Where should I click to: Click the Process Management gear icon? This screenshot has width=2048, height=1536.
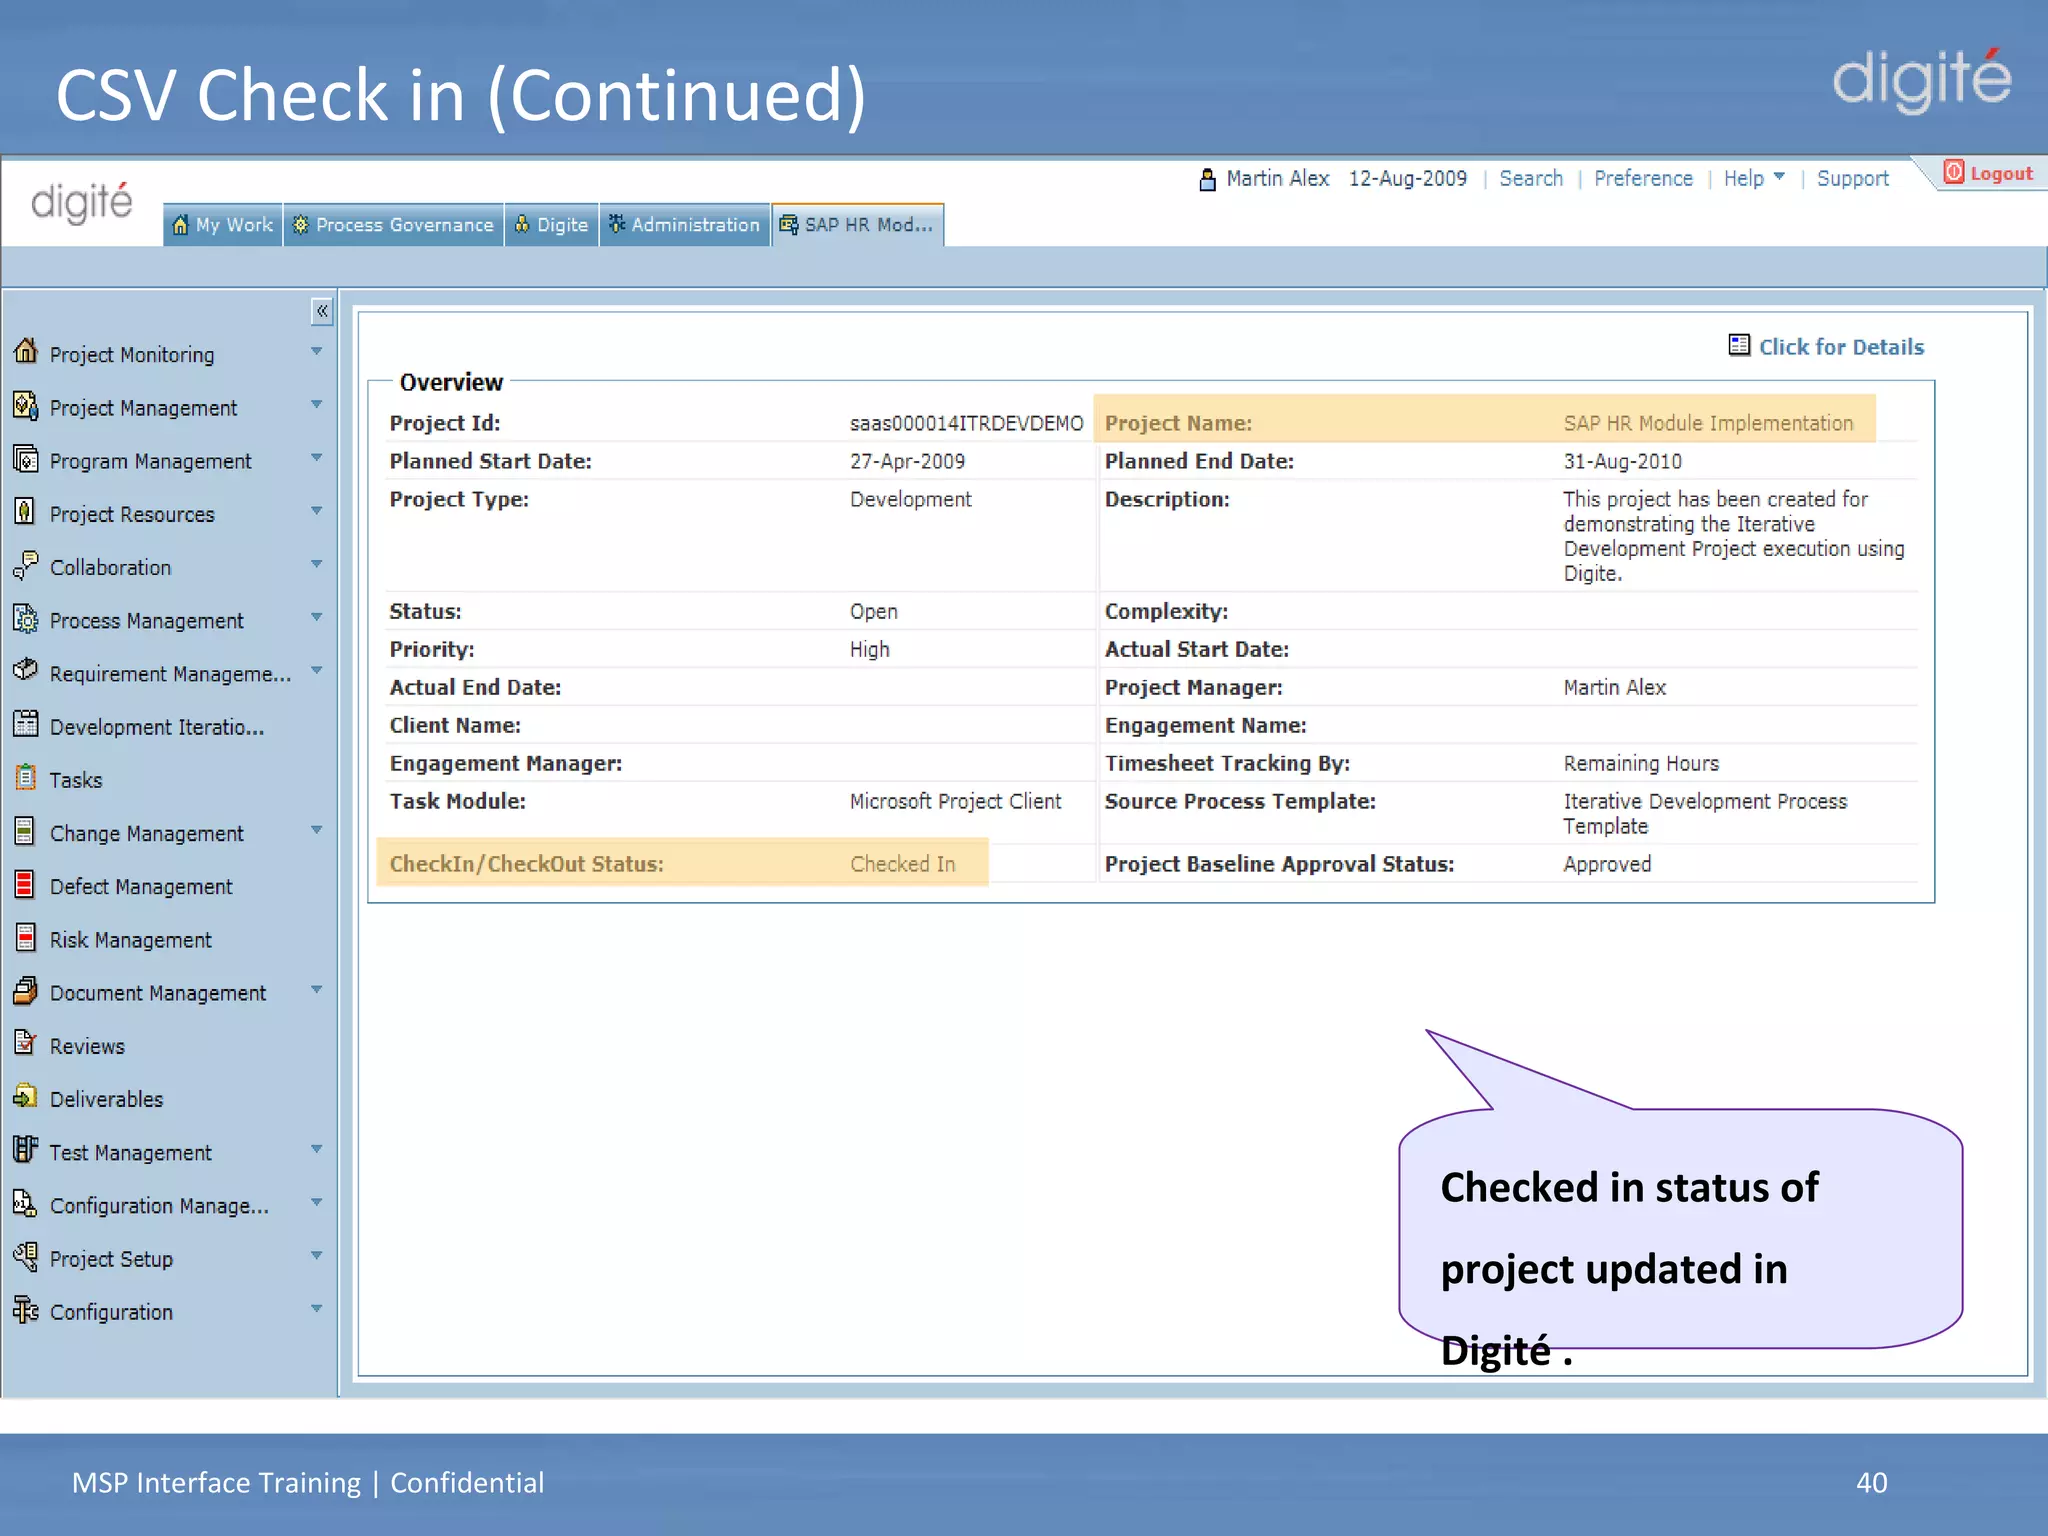[x=26, y=618]
